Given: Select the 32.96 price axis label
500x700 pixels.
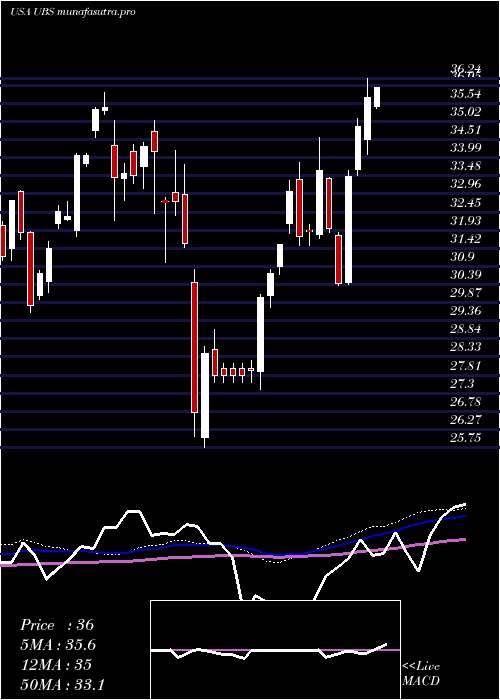Looking at the screenshot, I should (465, 184).
